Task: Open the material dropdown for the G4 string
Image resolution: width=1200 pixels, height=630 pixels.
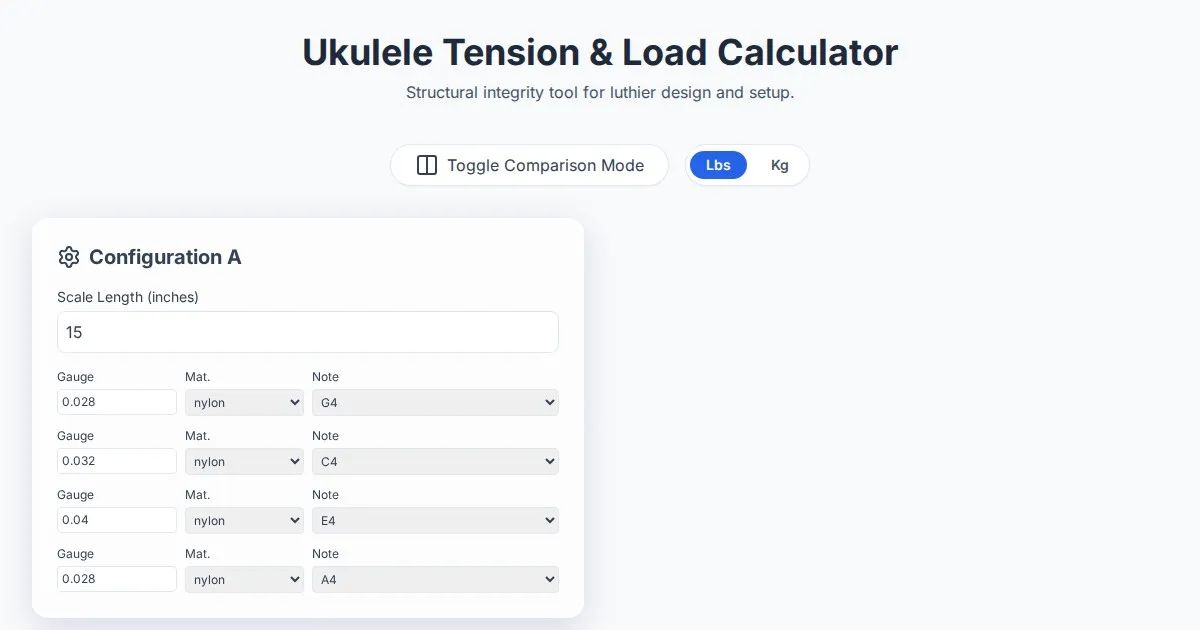Action: coord(244,402)
